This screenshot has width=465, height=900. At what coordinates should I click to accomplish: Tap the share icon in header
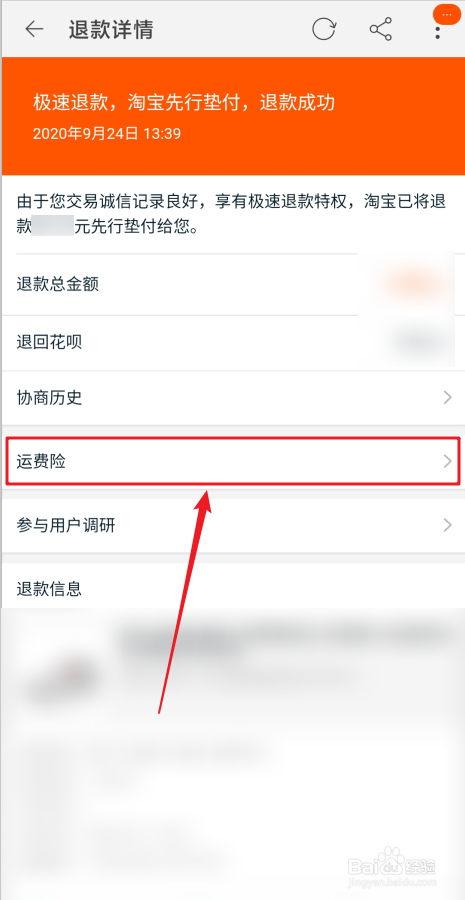pos(380,29)
